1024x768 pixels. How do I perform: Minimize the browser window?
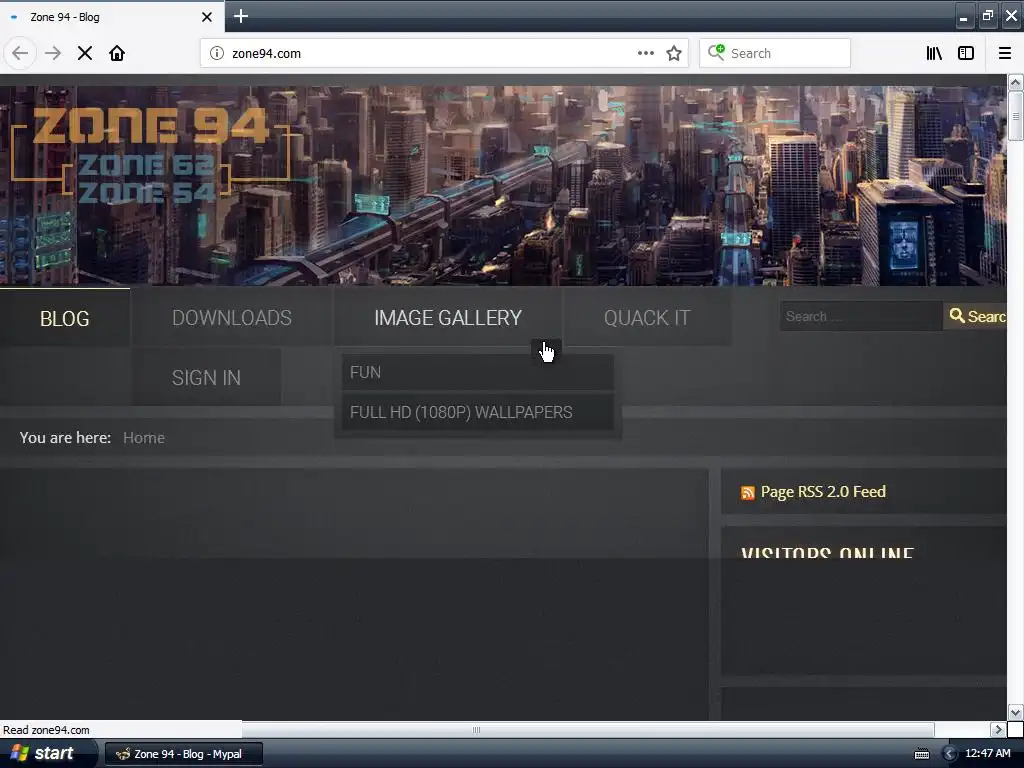[x=964, y=16]
